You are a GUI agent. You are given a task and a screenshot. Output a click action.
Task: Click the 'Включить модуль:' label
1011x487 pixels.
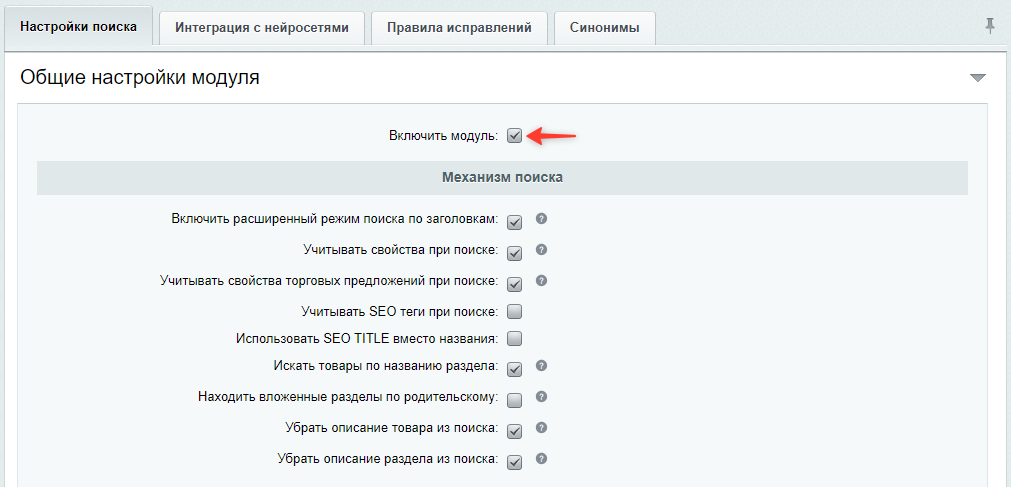444,136
